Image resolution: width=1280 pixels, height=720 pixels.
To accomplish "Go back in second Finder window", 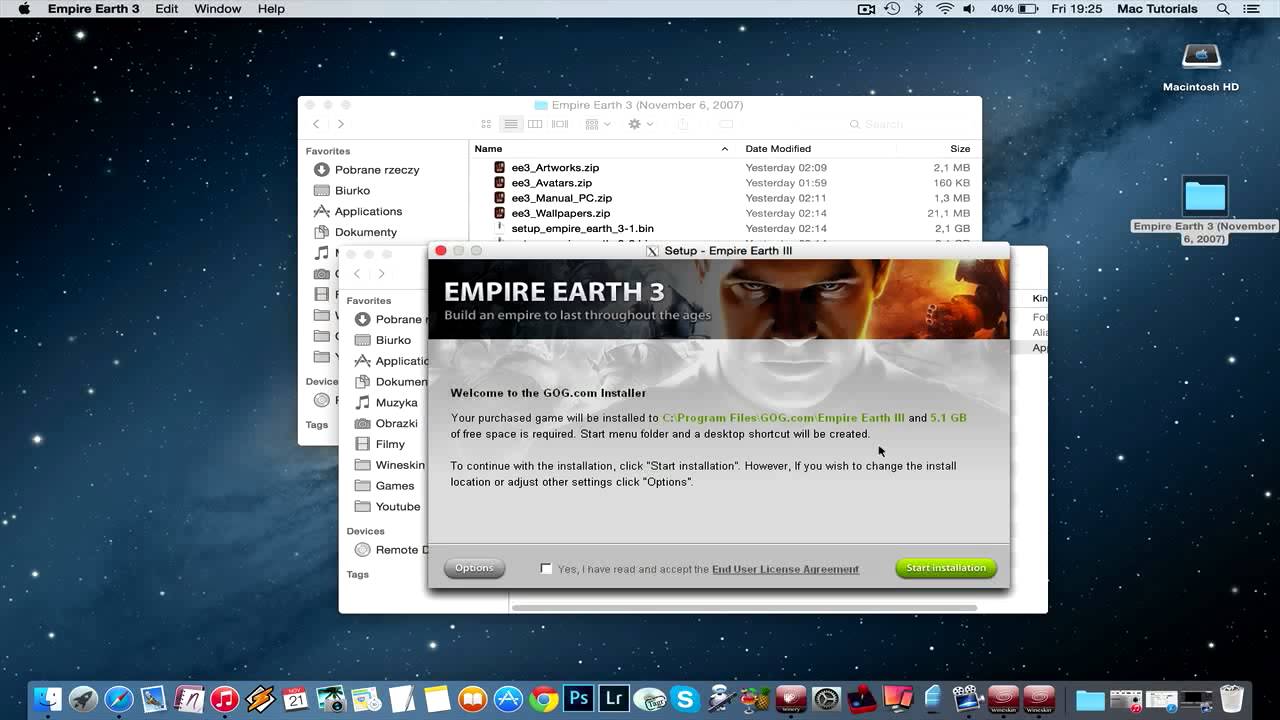I will [x=357, y=274].
